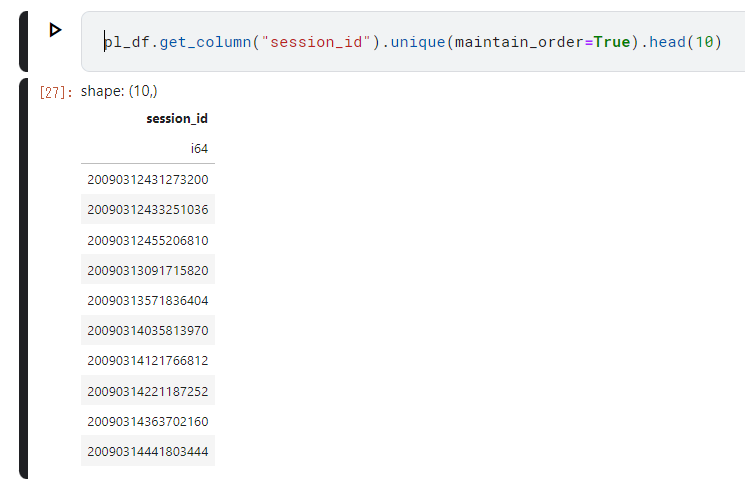Pick the 20090313091715820 row
This screenshot has width=745, height=482.
pos(148,270)
